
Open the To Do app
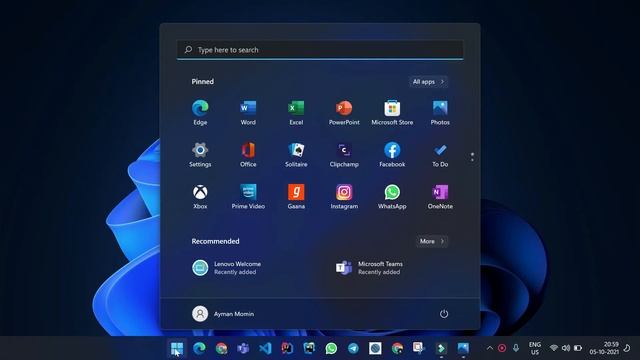tap(440, 155)
